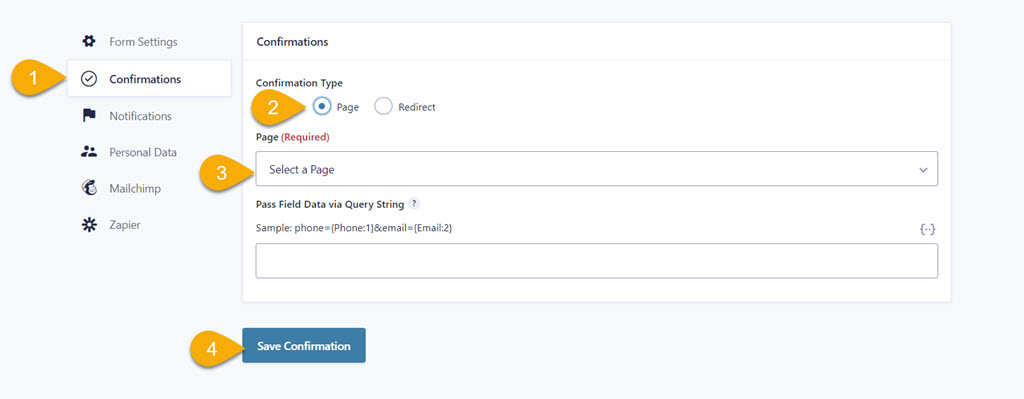Click the query string text input field
Screen dimensions: 1024x399
point(596,261)
